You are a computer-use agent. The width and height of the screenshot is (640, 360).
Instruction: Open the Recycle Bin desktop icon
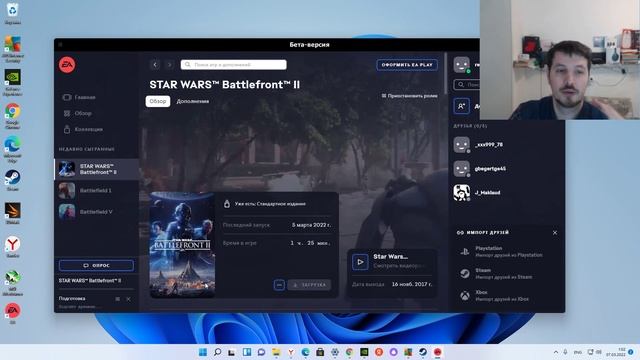click(13, 13)
